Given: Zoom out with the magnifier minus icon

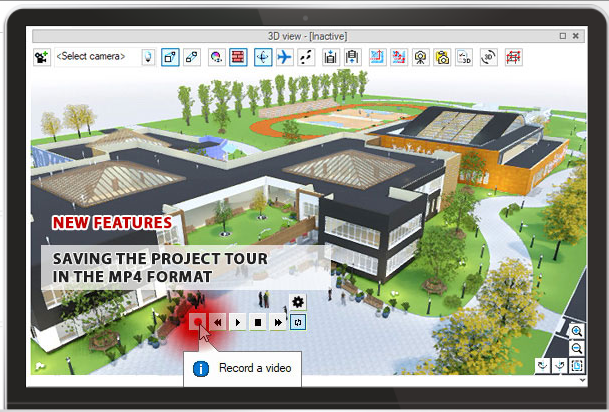Looking at the screenshot, I should pos(577,347).
